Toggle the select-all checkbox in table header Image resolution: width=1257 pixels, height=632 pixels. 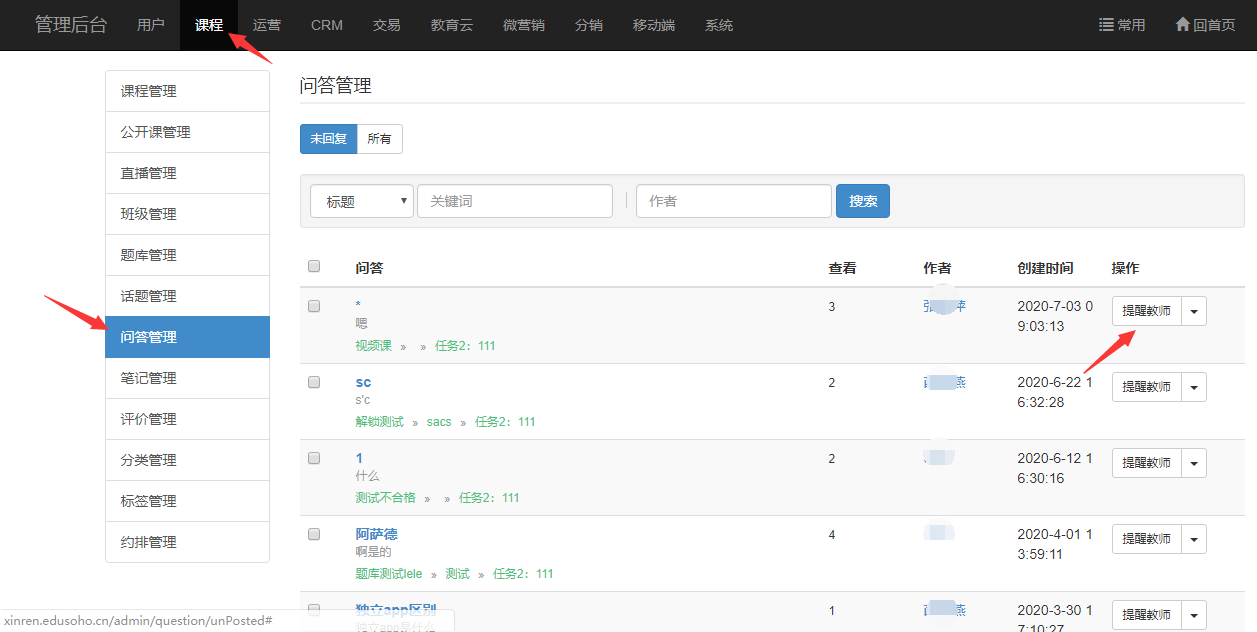coord(314,267)
